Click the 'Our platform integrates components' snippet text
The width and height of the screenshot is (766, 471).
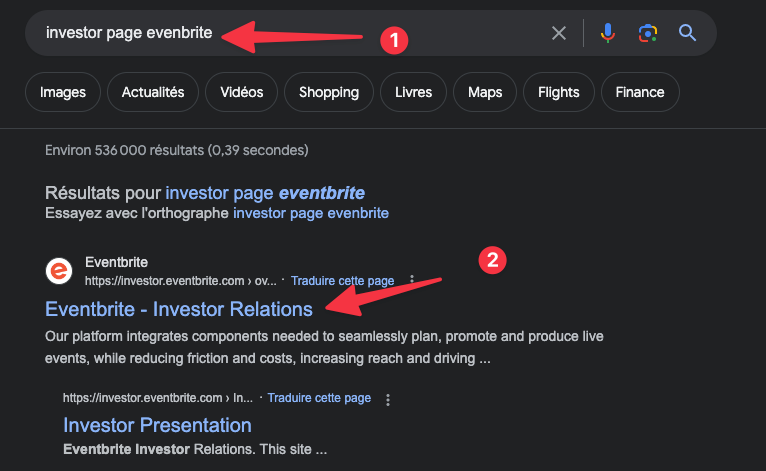324,347
